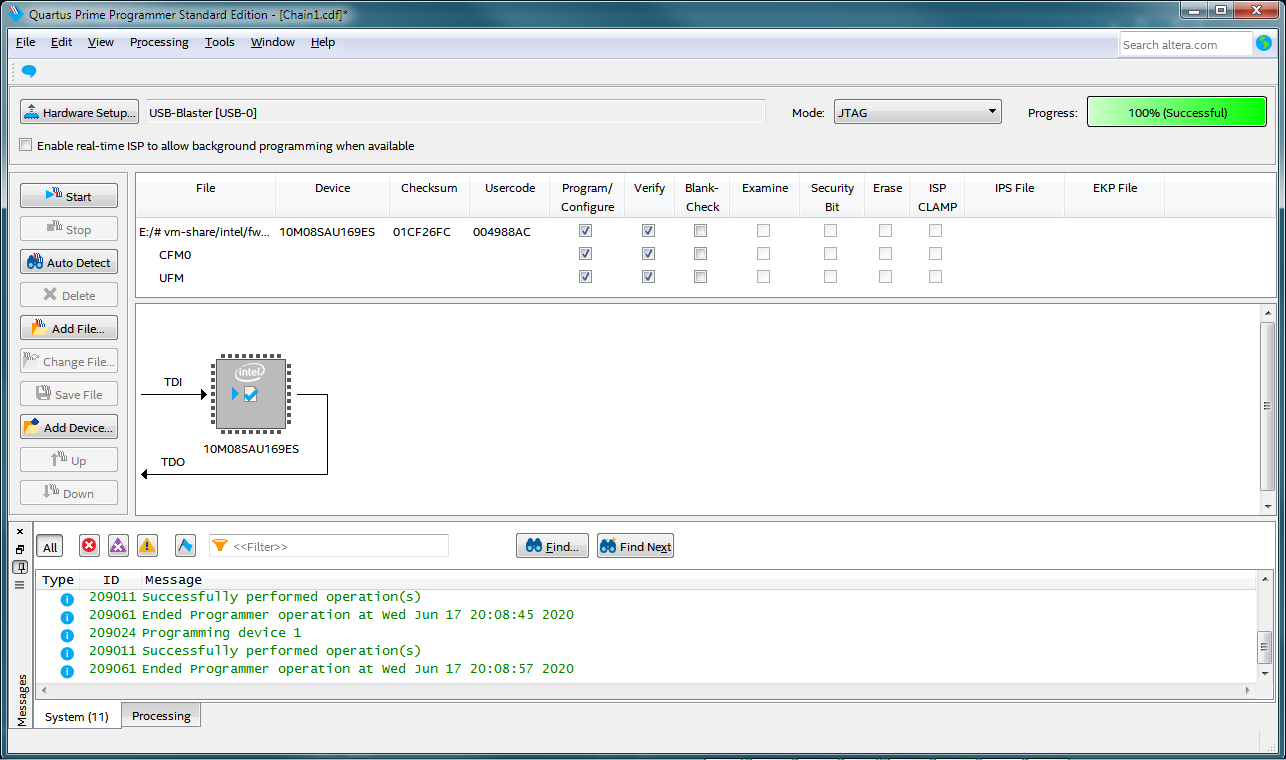
Task: Click the Find Next button
Action: (635, 546)
